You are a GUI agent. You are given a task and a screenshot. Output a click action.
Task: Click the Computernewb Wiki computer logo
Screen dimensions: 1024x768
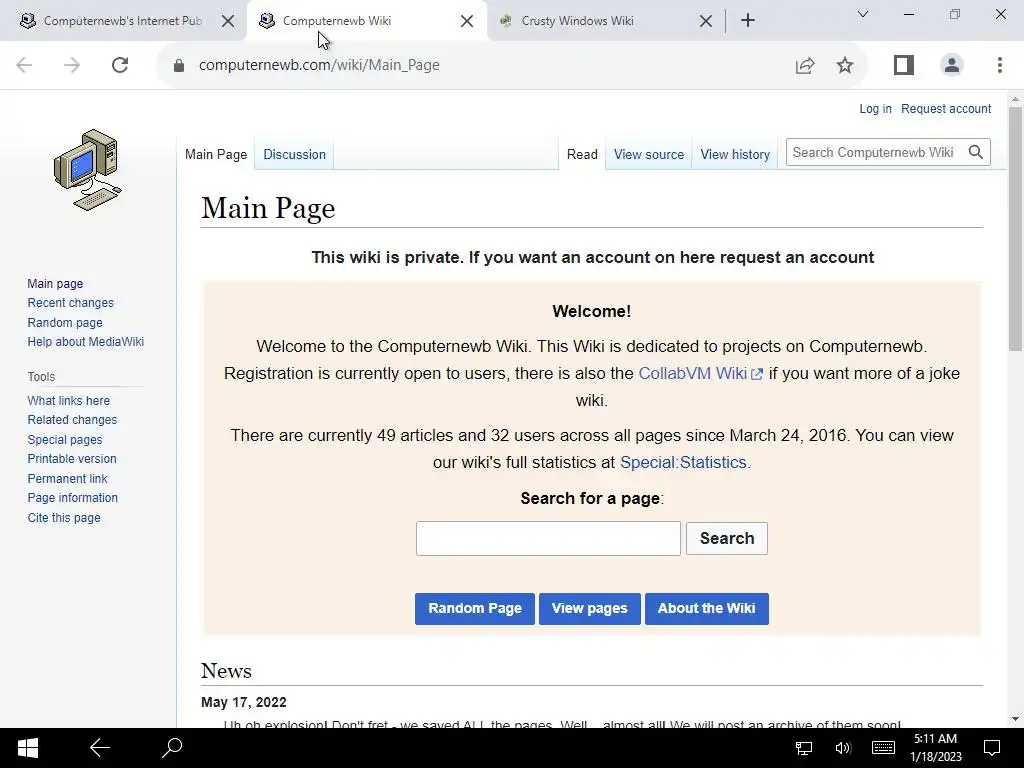coord(88,170)
